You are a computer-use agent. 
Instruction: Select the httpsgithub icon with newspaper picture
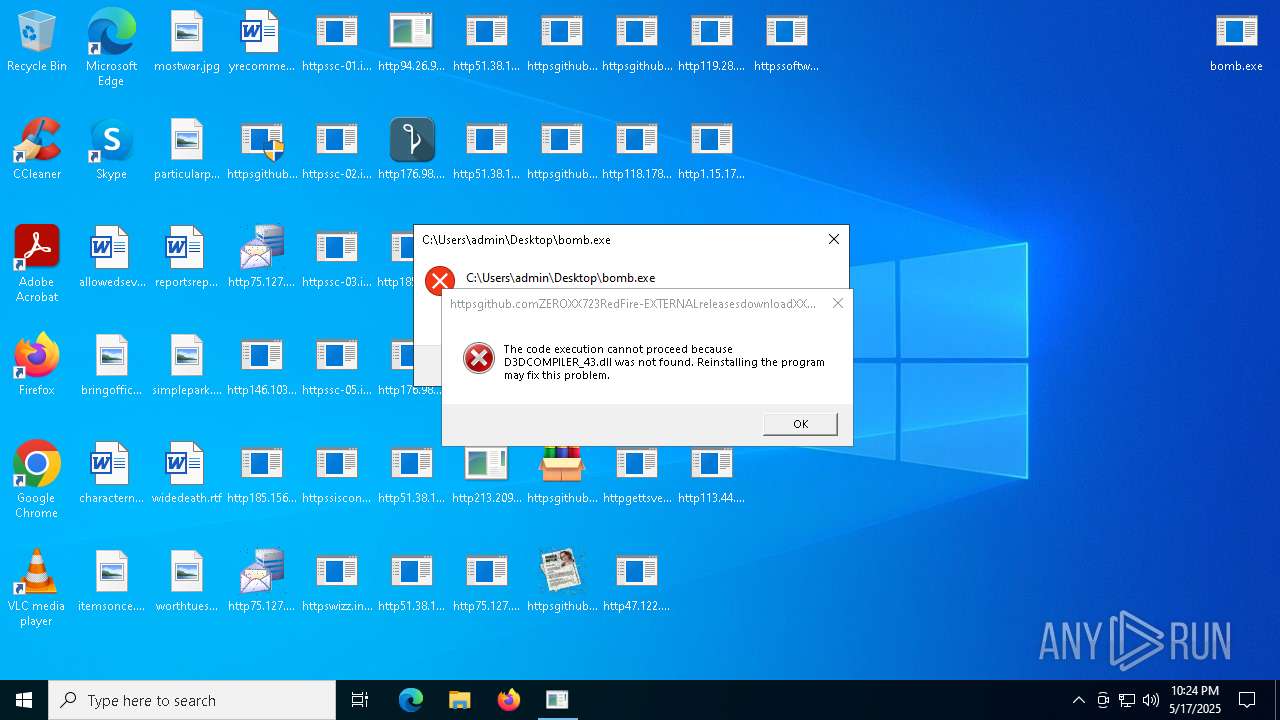click(x=562, y=582)
